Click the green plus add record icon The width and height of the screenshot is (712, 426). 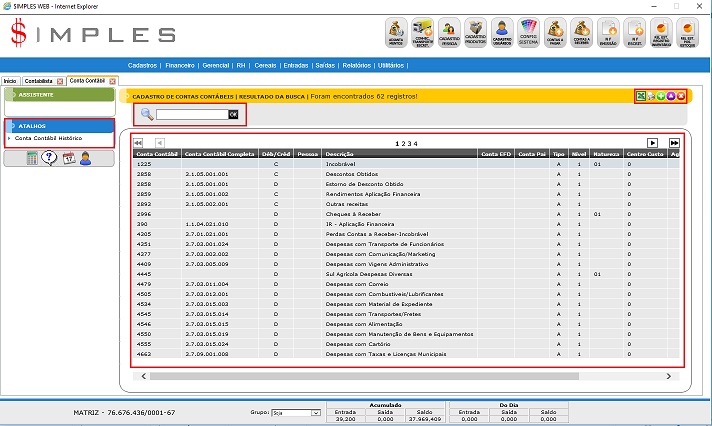click(660, 96)
